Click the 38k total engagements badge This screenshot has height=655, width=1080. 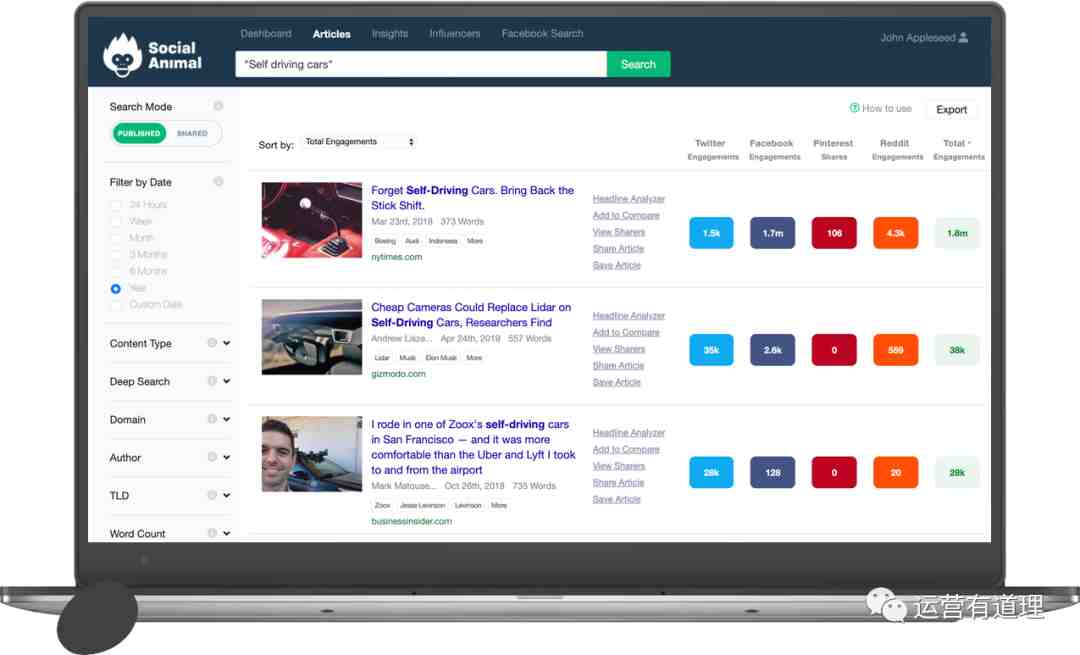click(957, 350)
